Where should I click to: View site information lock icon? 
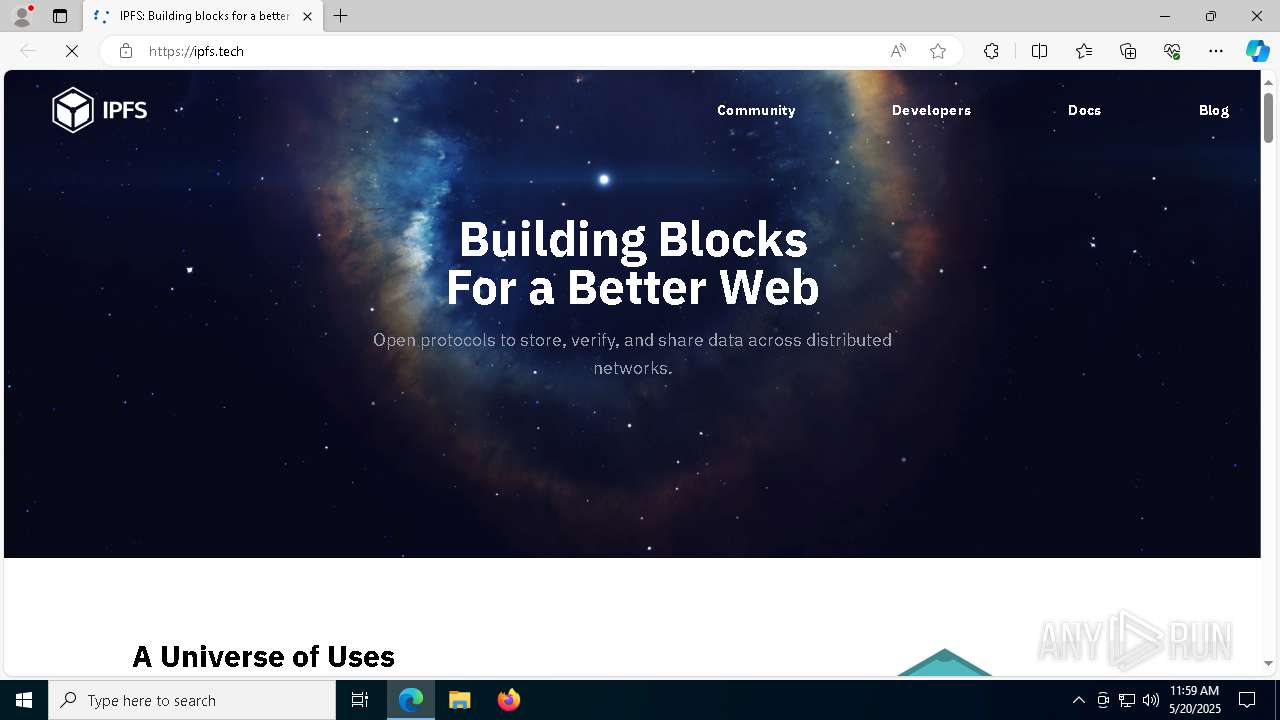tap(125, 51)
